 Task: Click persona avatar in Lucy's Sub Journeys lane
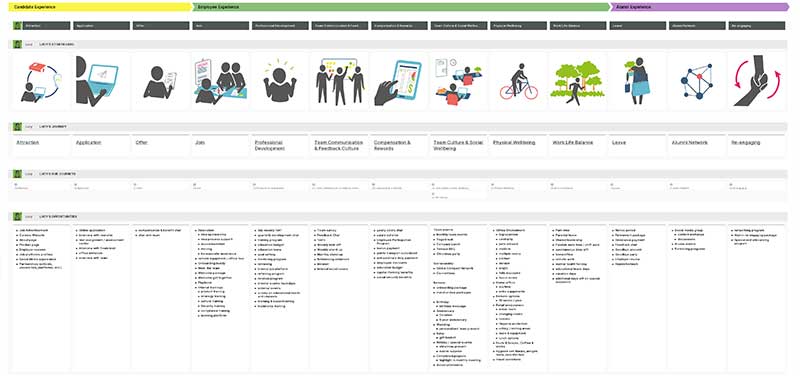[x=17, y=174]
